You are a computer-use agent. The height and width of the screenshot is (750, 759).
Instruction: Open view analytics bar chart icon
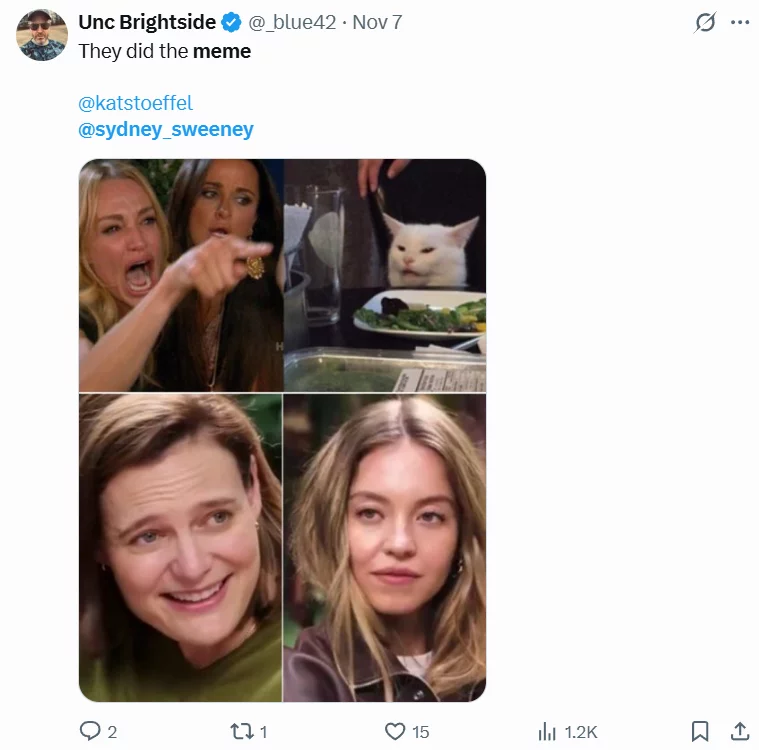coord(547,731)
